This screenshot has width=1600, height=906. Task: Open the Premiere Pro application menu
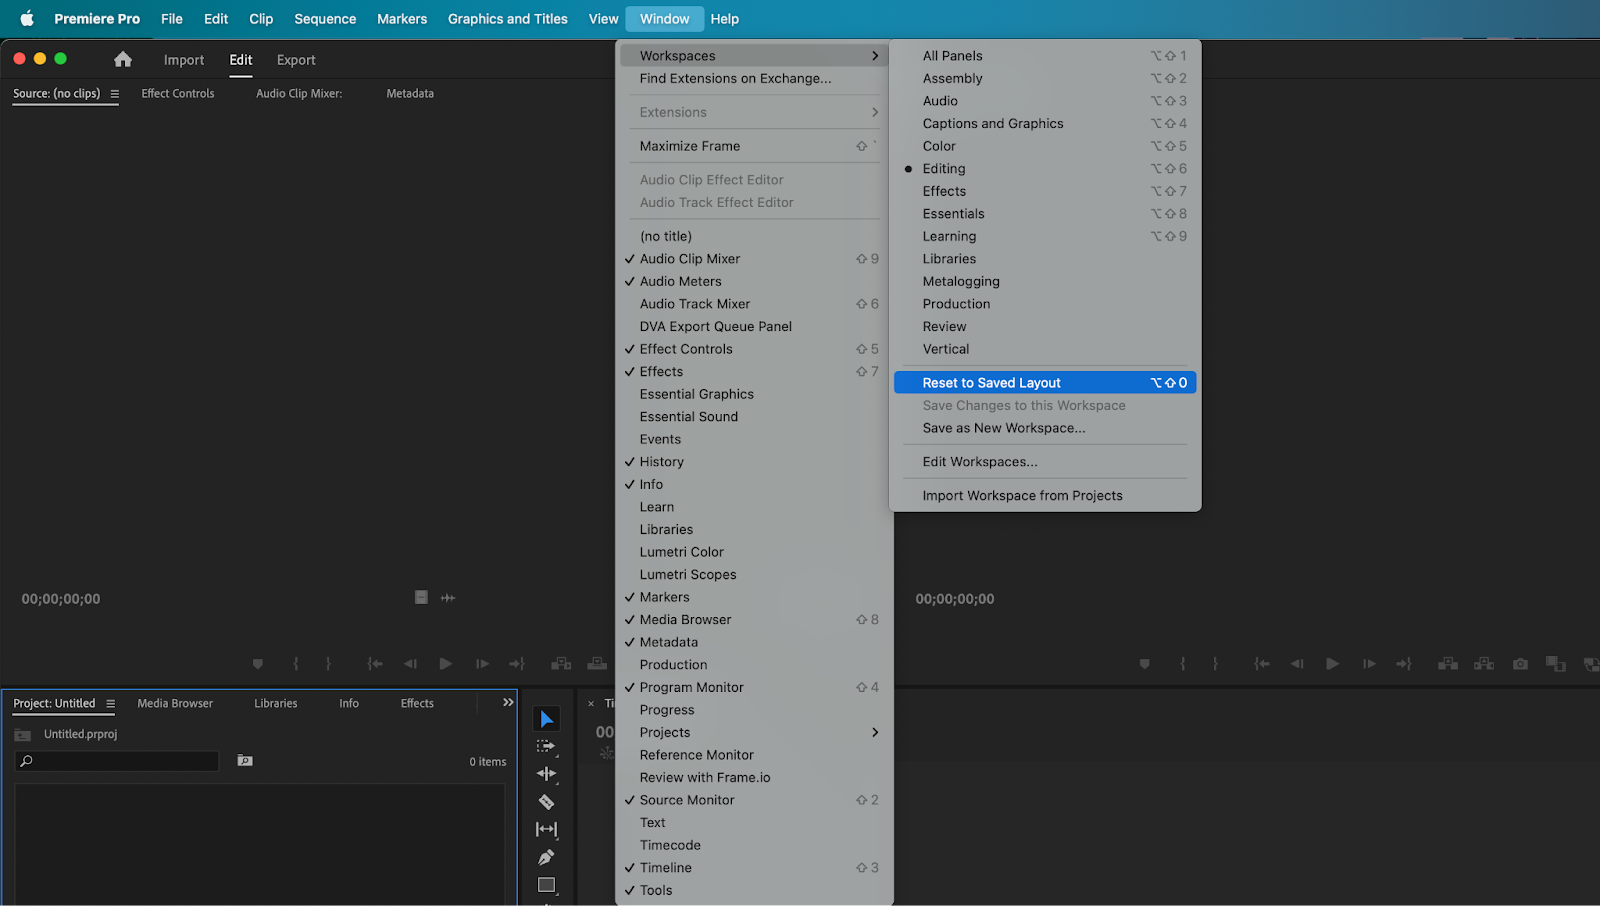97,18
